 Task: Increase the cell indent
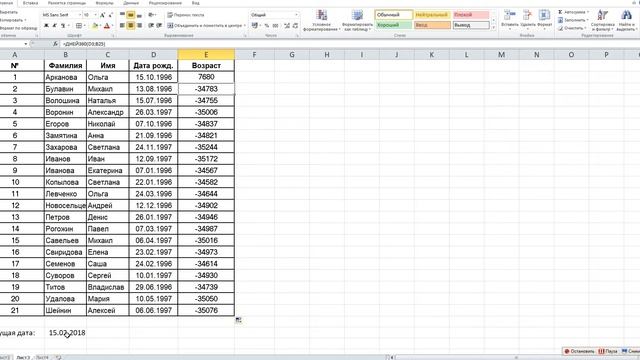coord(159,26)
